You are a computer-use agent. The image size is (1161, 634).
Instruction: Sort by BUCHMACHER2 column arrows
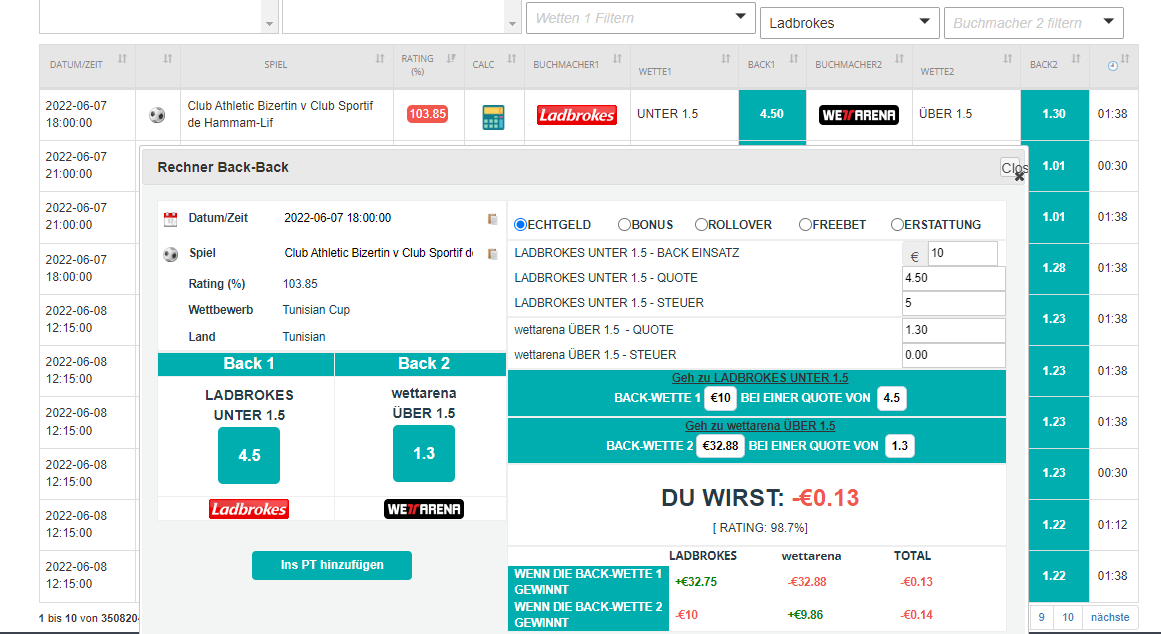[899, 59]
